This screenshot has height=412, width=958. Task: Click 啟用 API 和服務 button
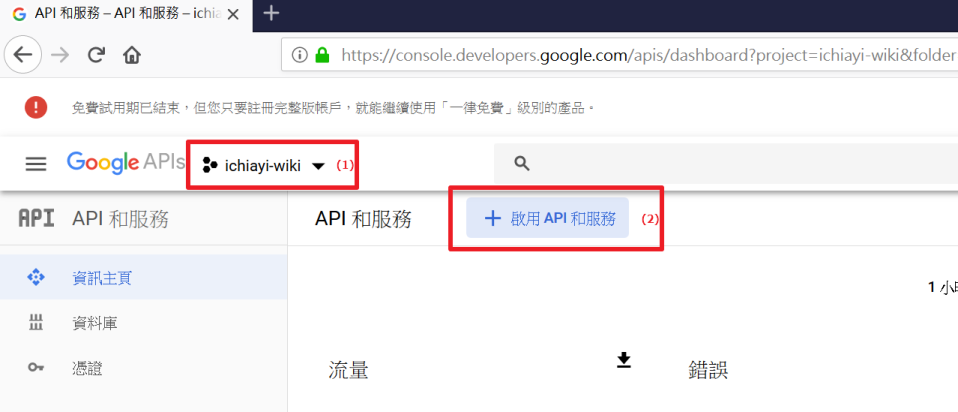tap(547, 218)
